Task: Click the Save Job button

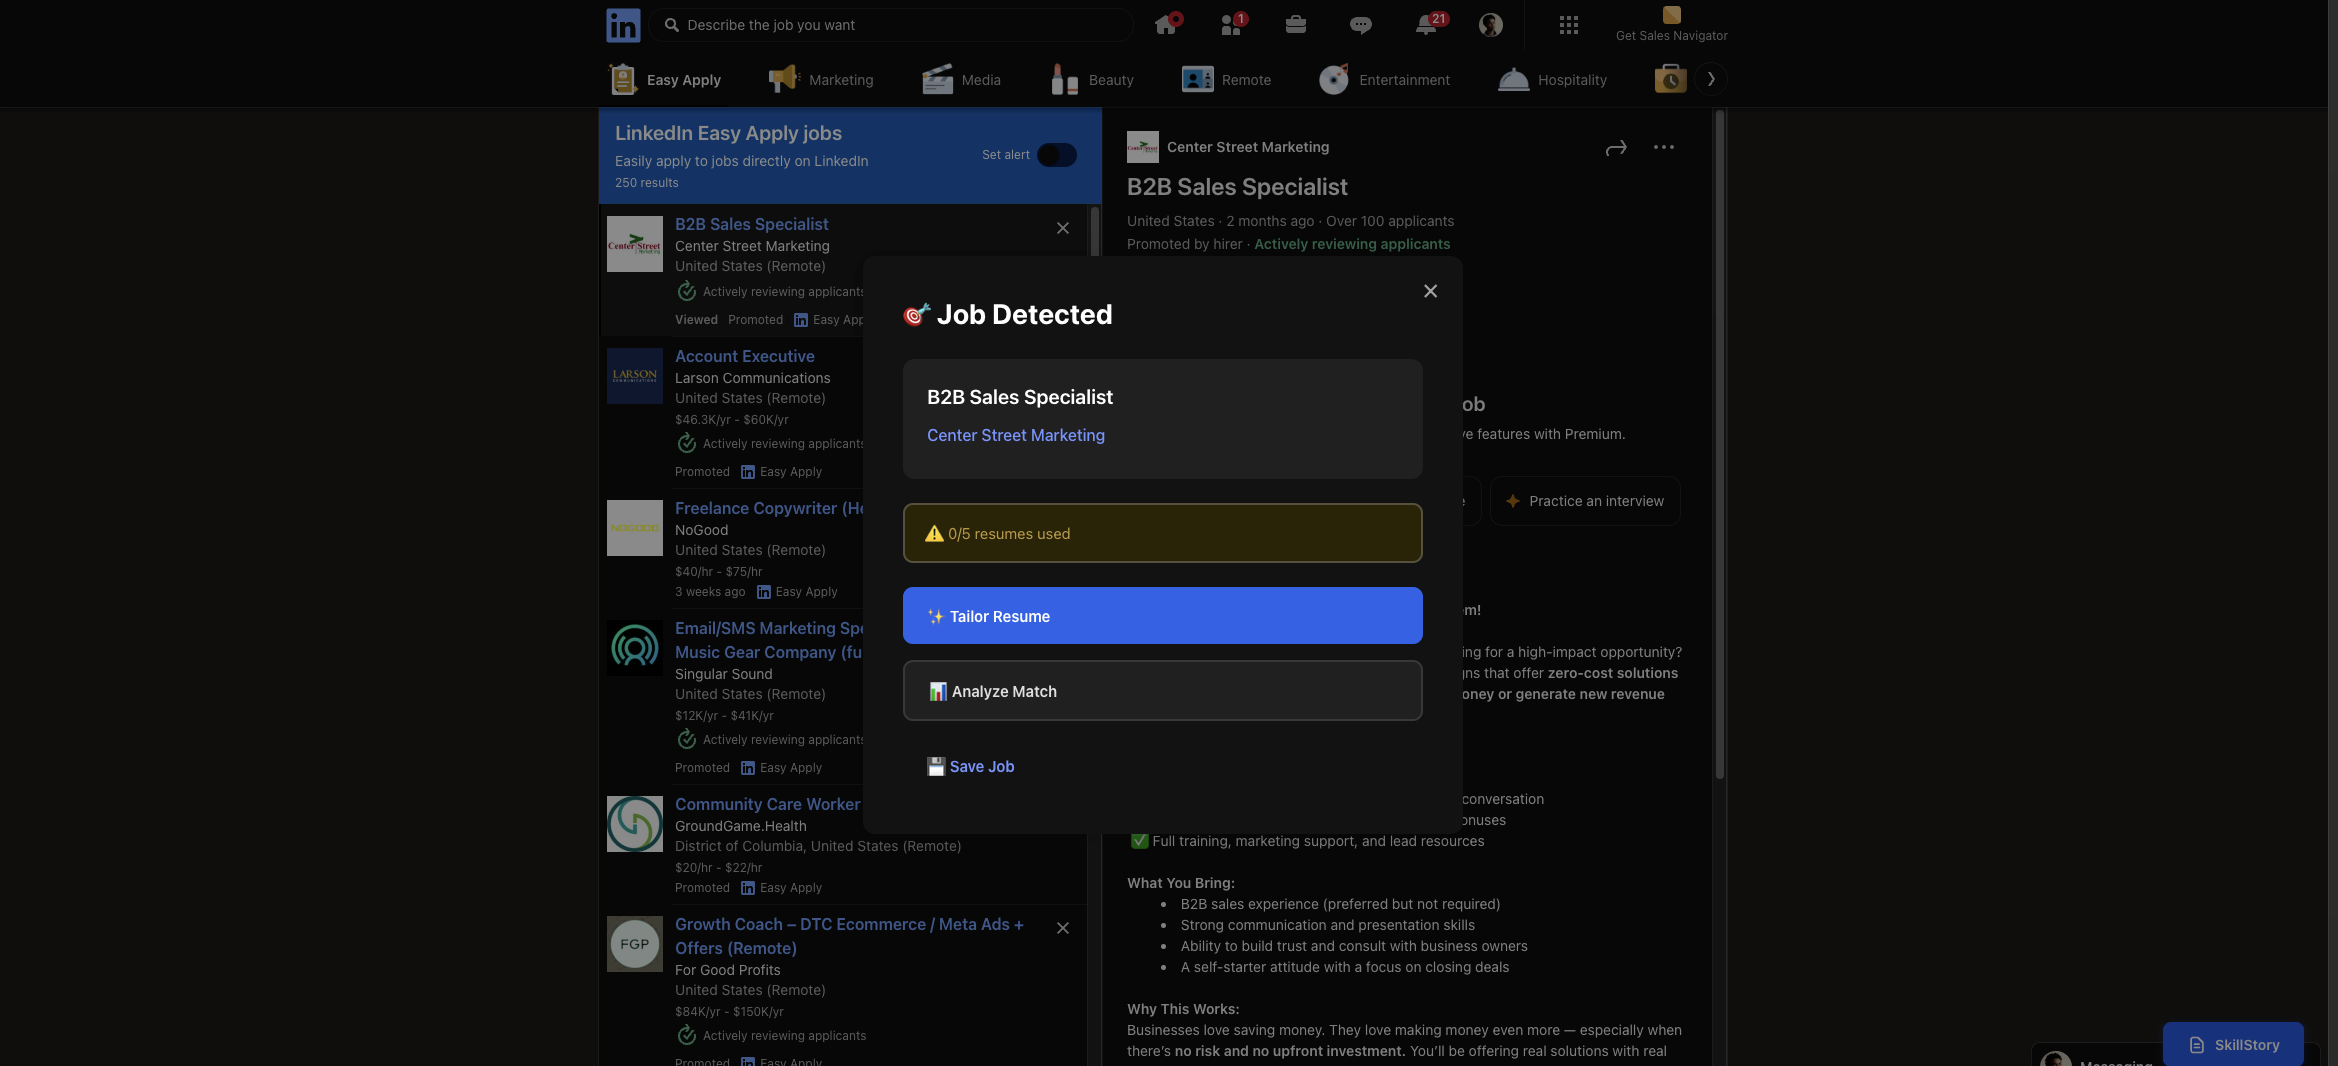Action: [970, 767]
